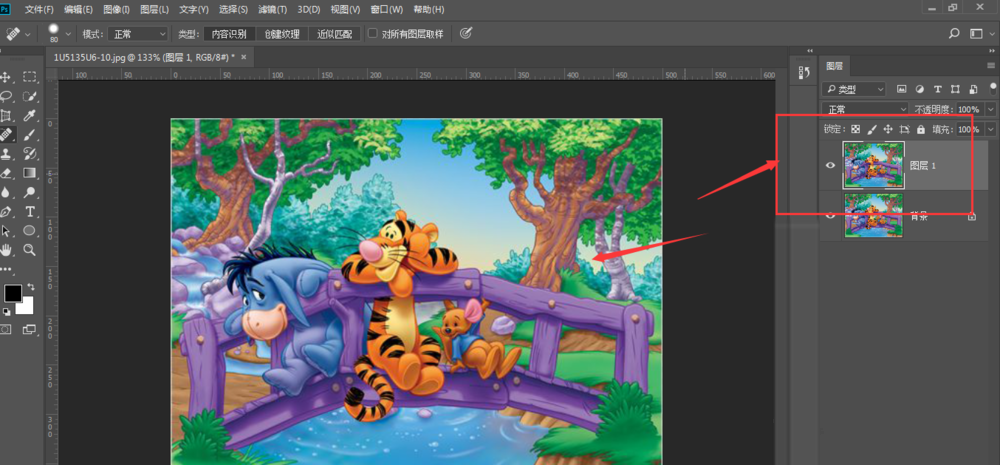Open the 不透明度 percentage dropdown arrow
1000x465 pixels.
pyautogui.click(x=990, y=109)
